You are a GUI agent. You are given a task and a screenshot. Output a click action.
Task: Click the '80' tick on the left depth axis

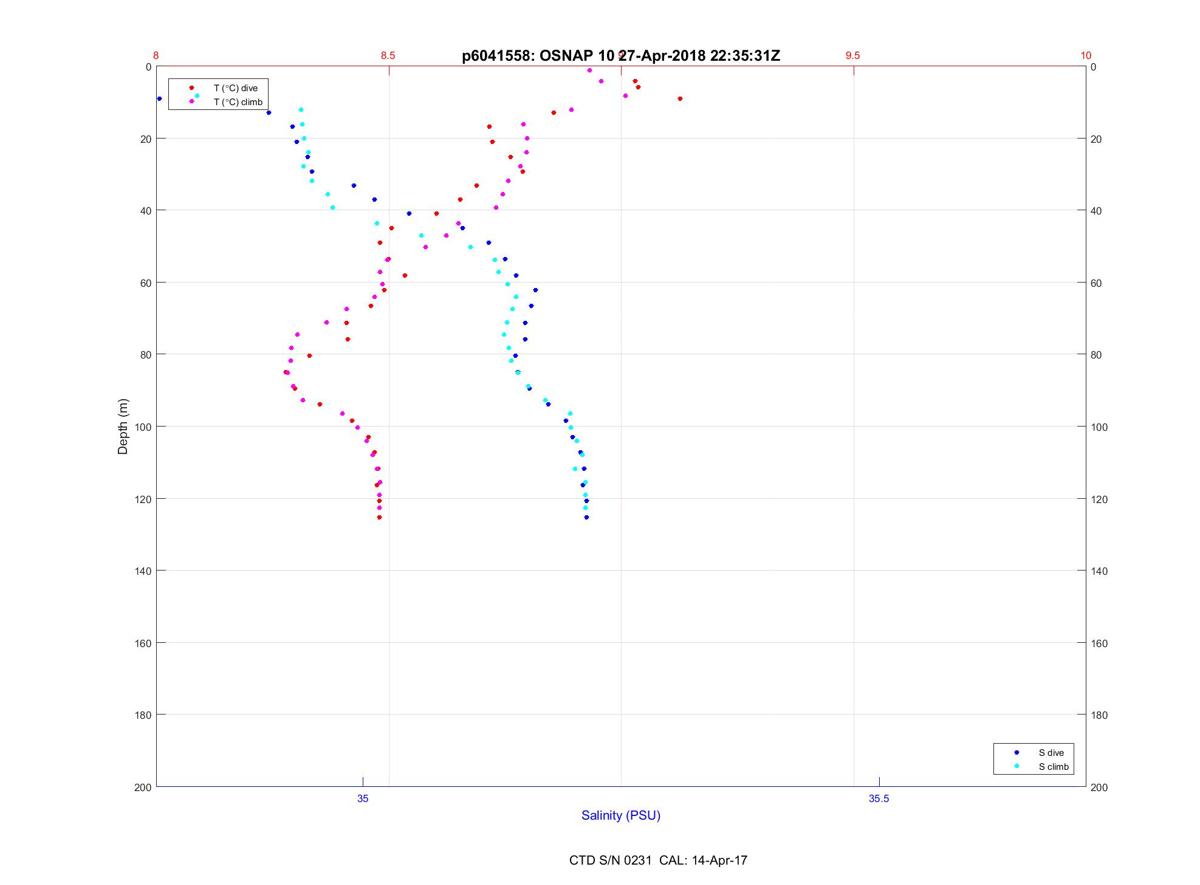tap(146, 355)
